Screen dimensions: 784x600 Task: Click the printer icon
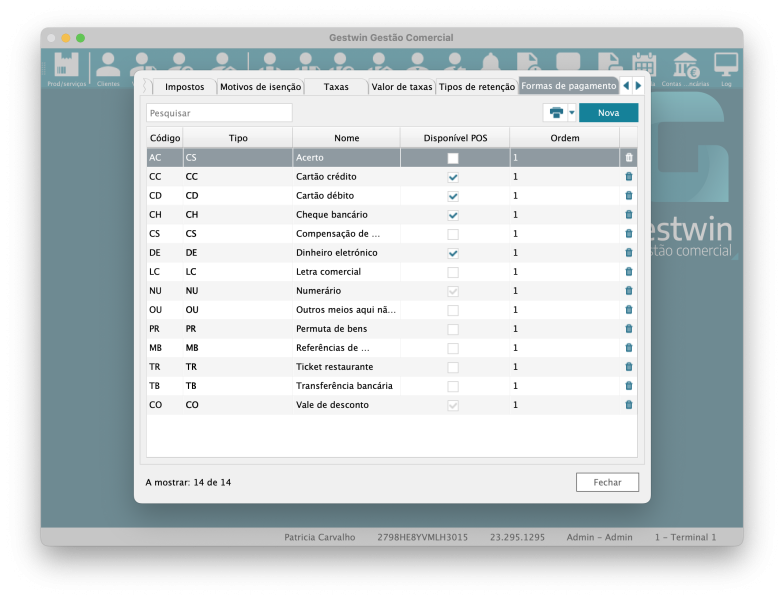tap(556, 113)
